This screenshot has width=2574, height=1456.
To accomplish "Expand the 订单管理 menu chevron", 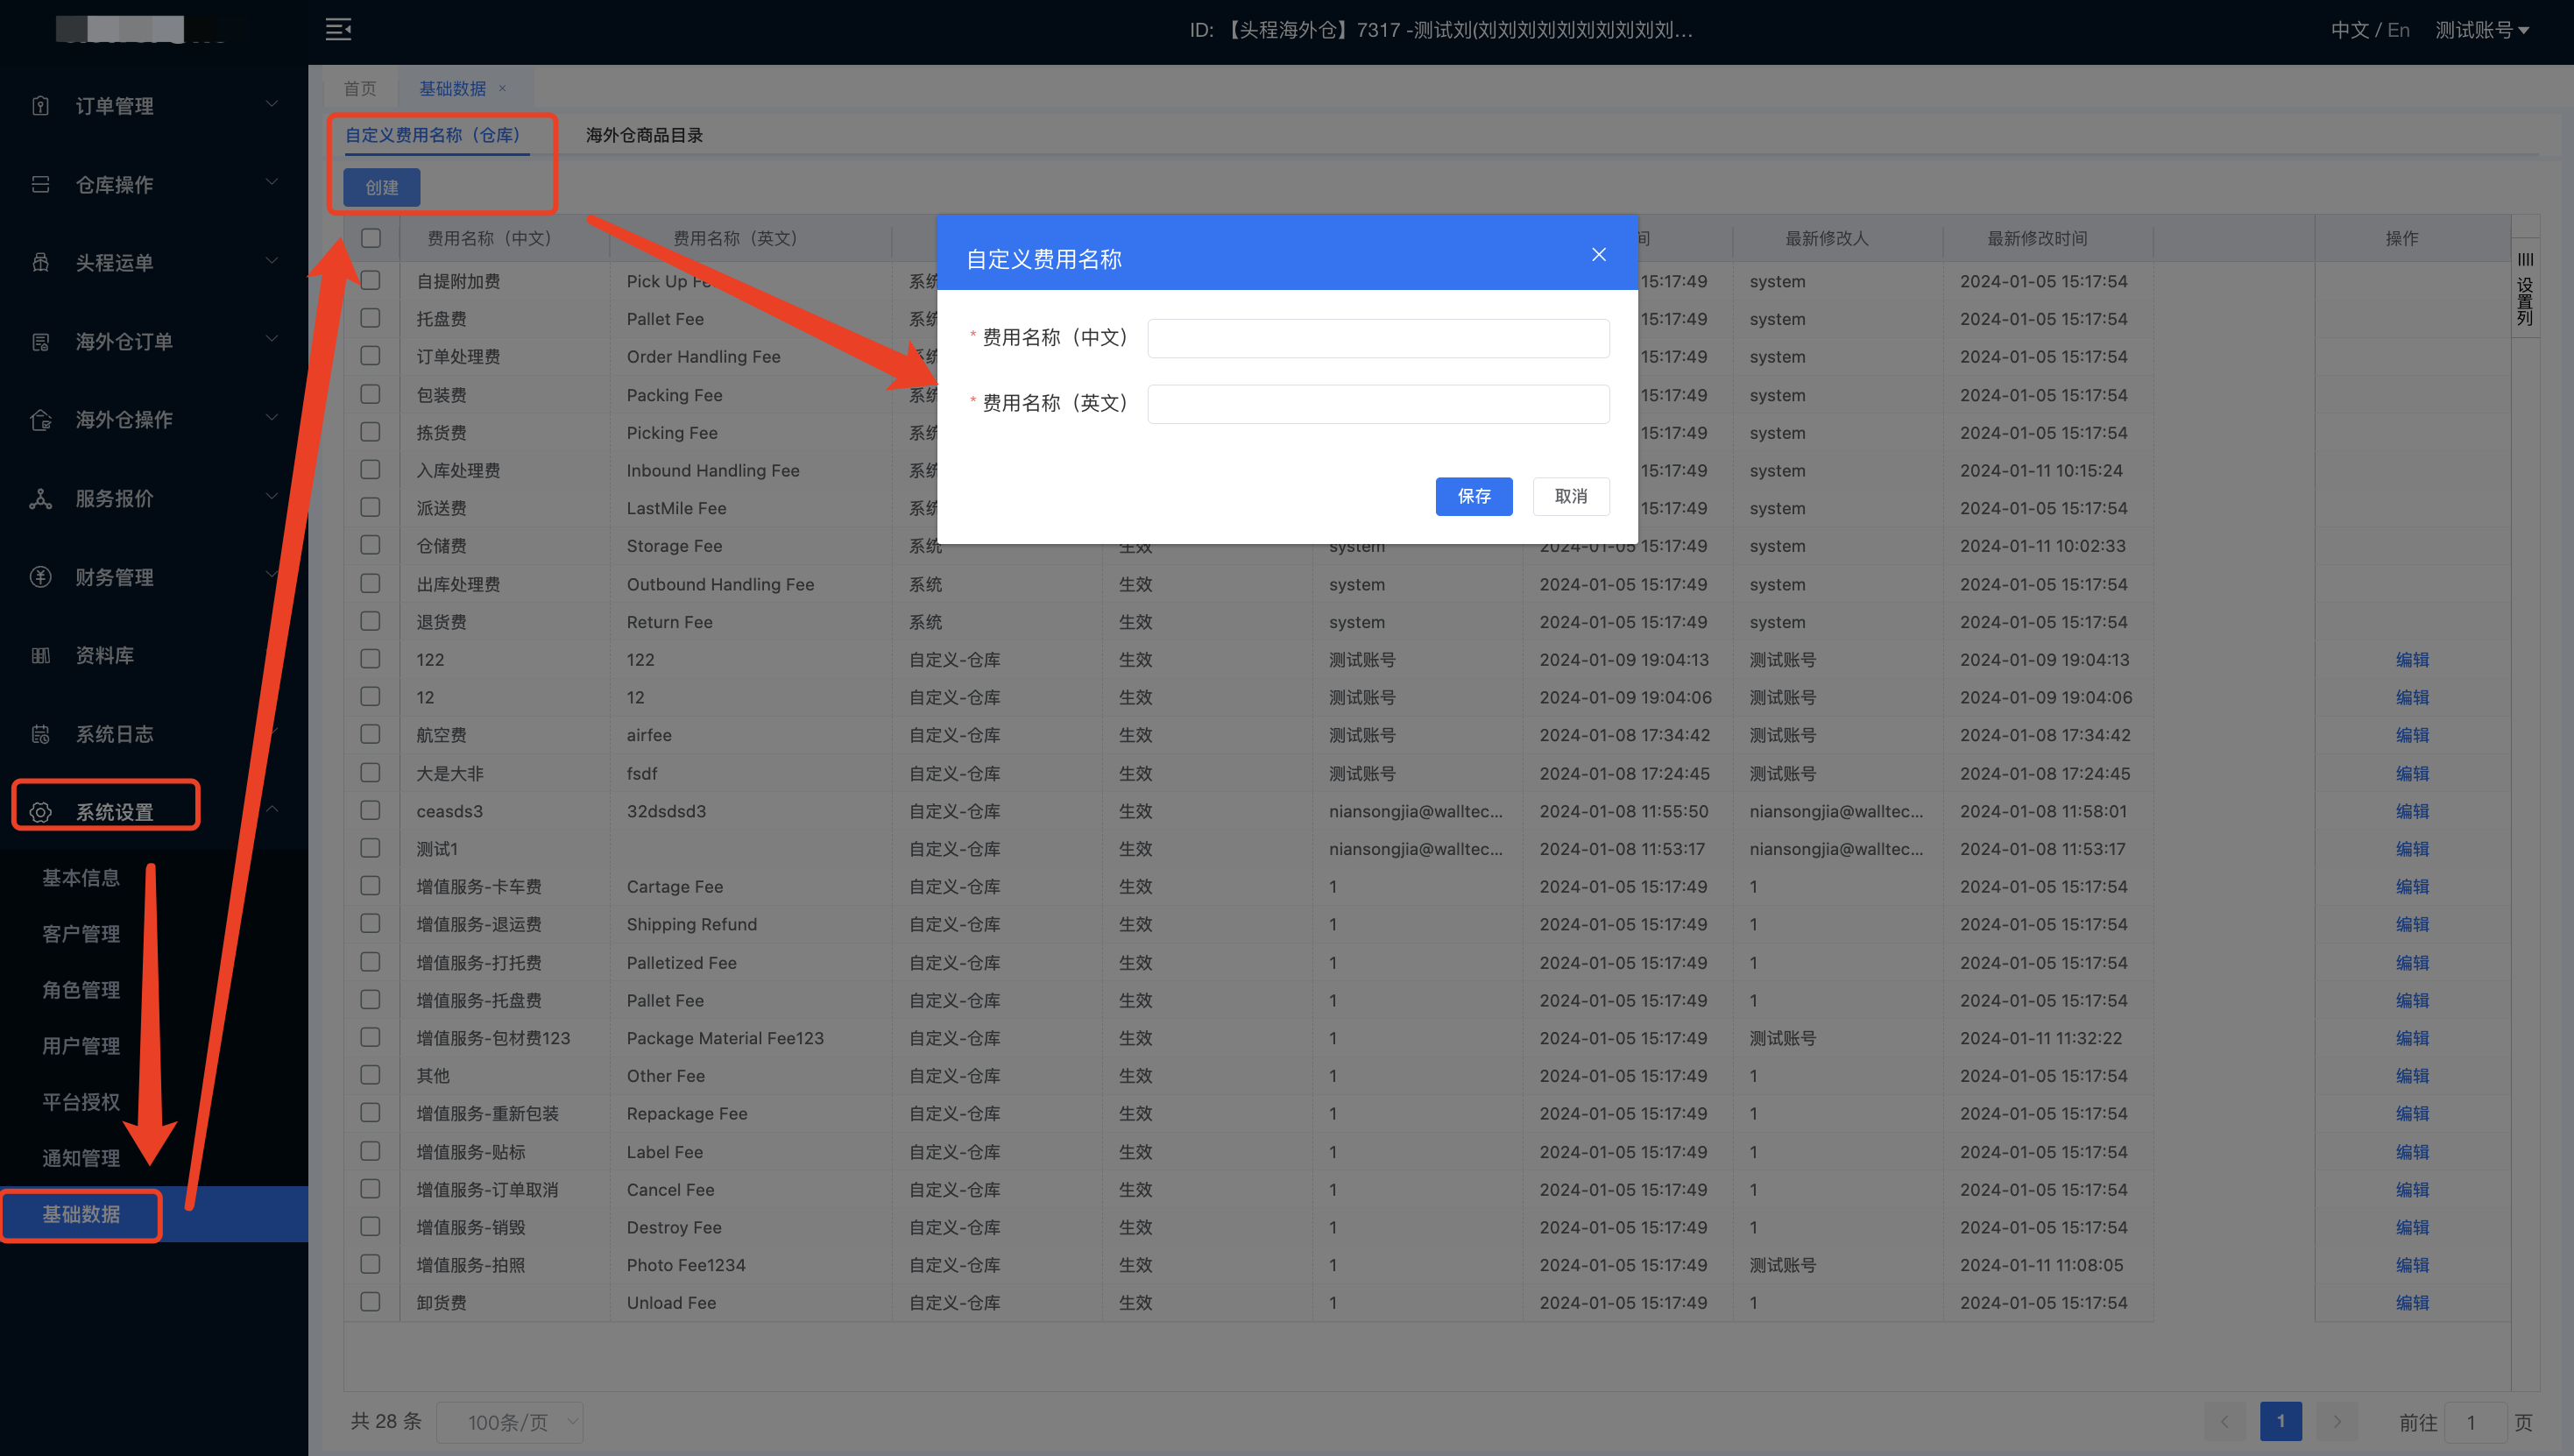I will pyautogui.click(x=272, y=104).
